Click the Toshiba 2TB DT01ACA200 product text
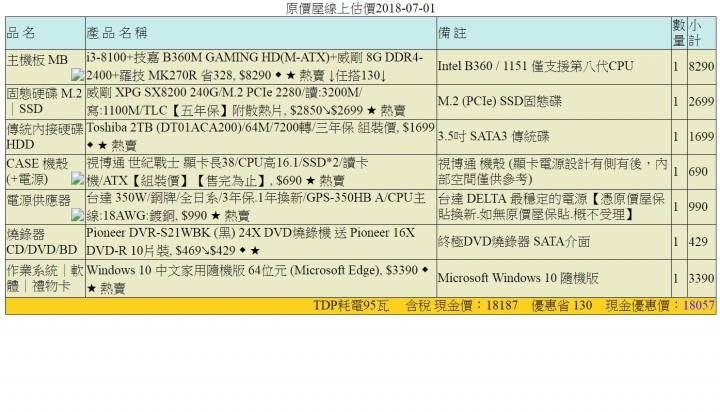Screen dimensions: 720x412 click(x=260, y=136)
